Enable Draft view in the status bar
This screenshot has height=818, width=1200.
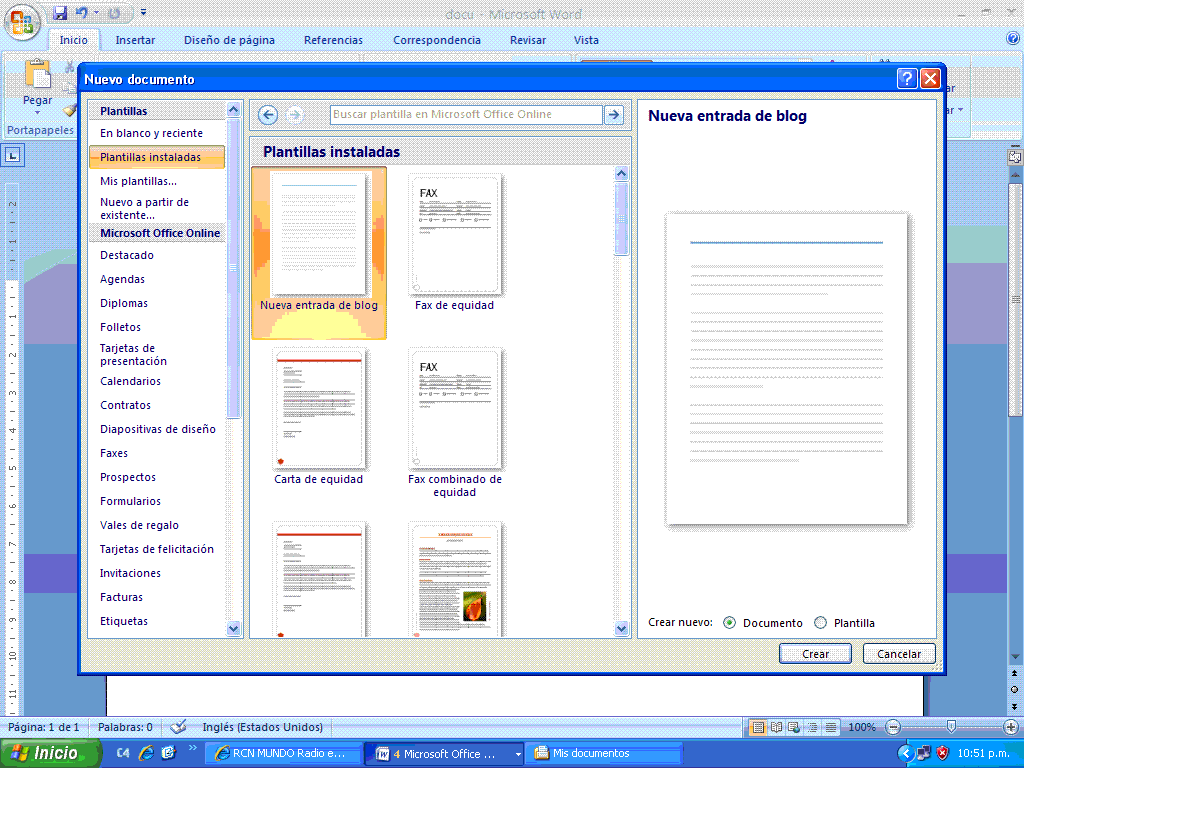click(831, 727)
